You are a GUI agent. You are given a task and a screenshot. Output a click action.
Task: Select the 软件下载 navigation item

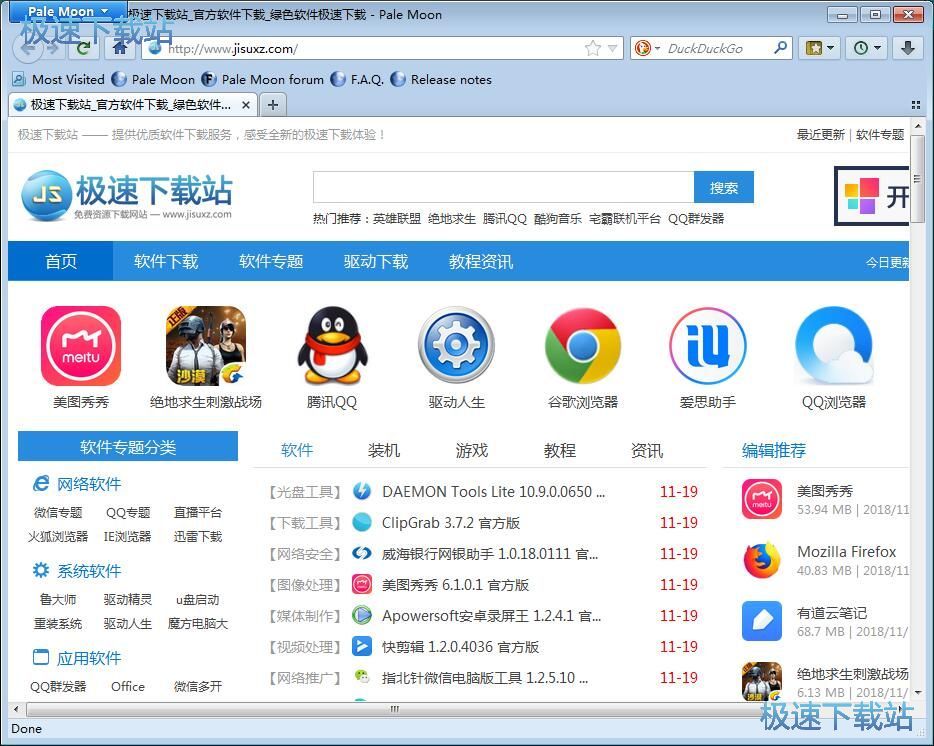coord(166,261)
